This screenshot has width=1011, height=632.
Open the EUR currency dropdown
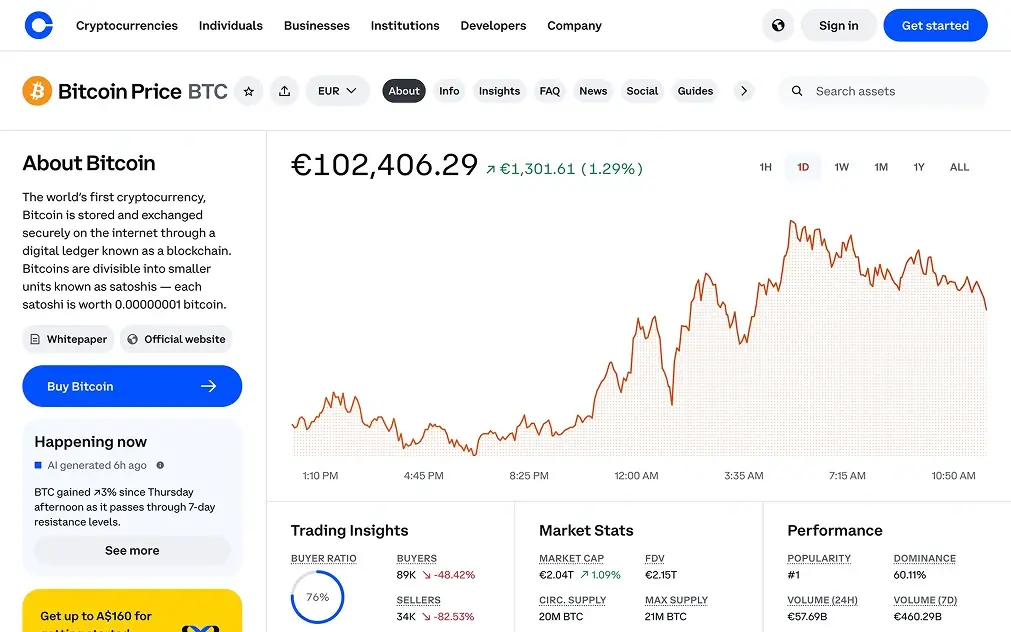click(337, 90)
